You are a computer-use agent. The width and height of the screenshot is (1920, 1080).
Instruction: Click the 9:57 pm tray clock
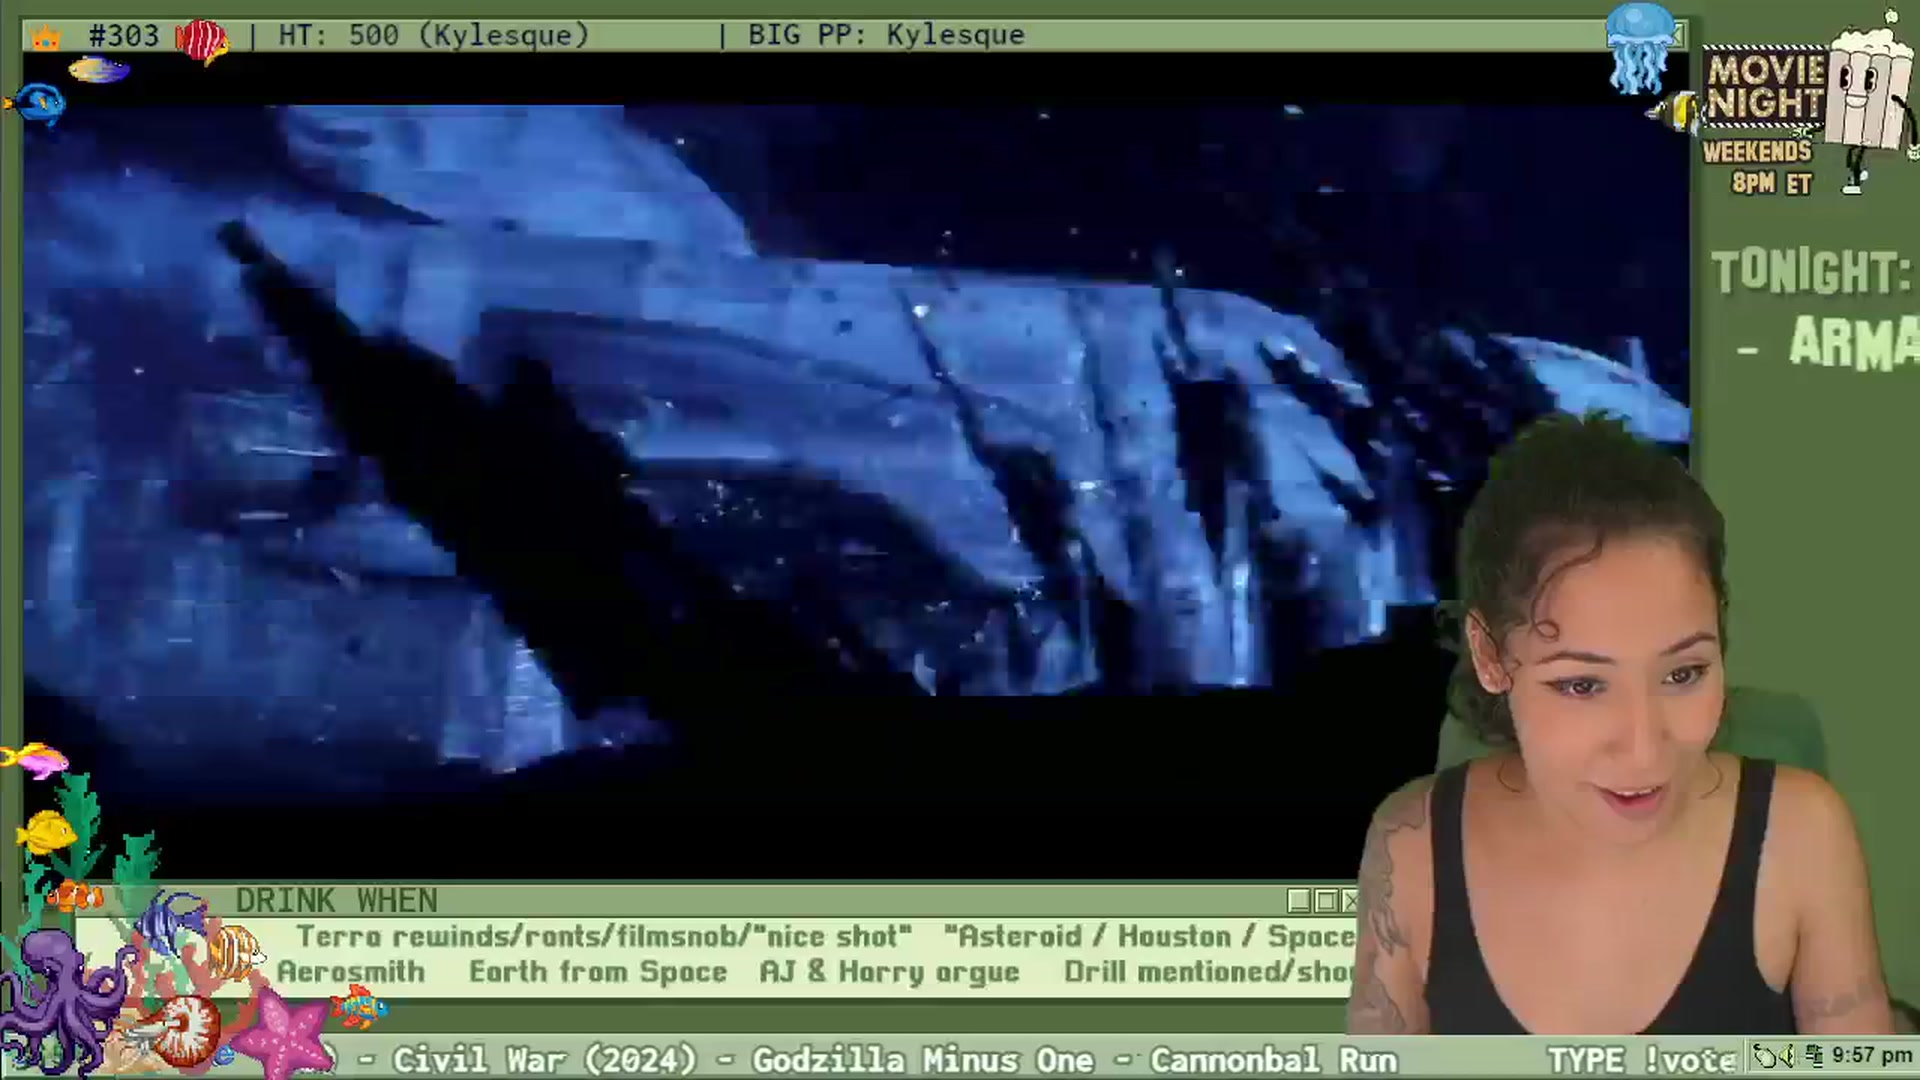coord(1872,1055)
